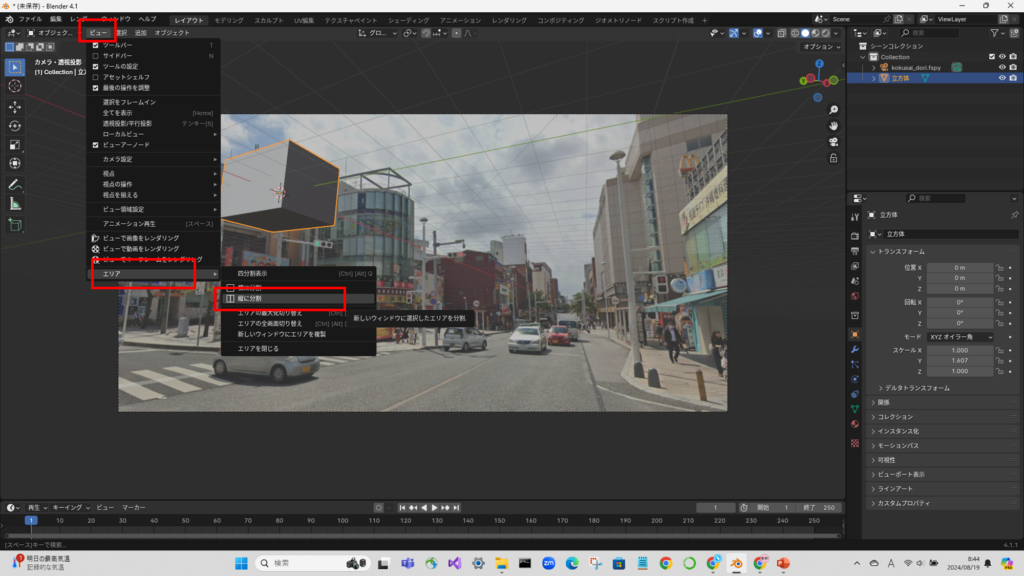Hide 立方体 using its eye icon in outliner

click(x=1000, y=78)
